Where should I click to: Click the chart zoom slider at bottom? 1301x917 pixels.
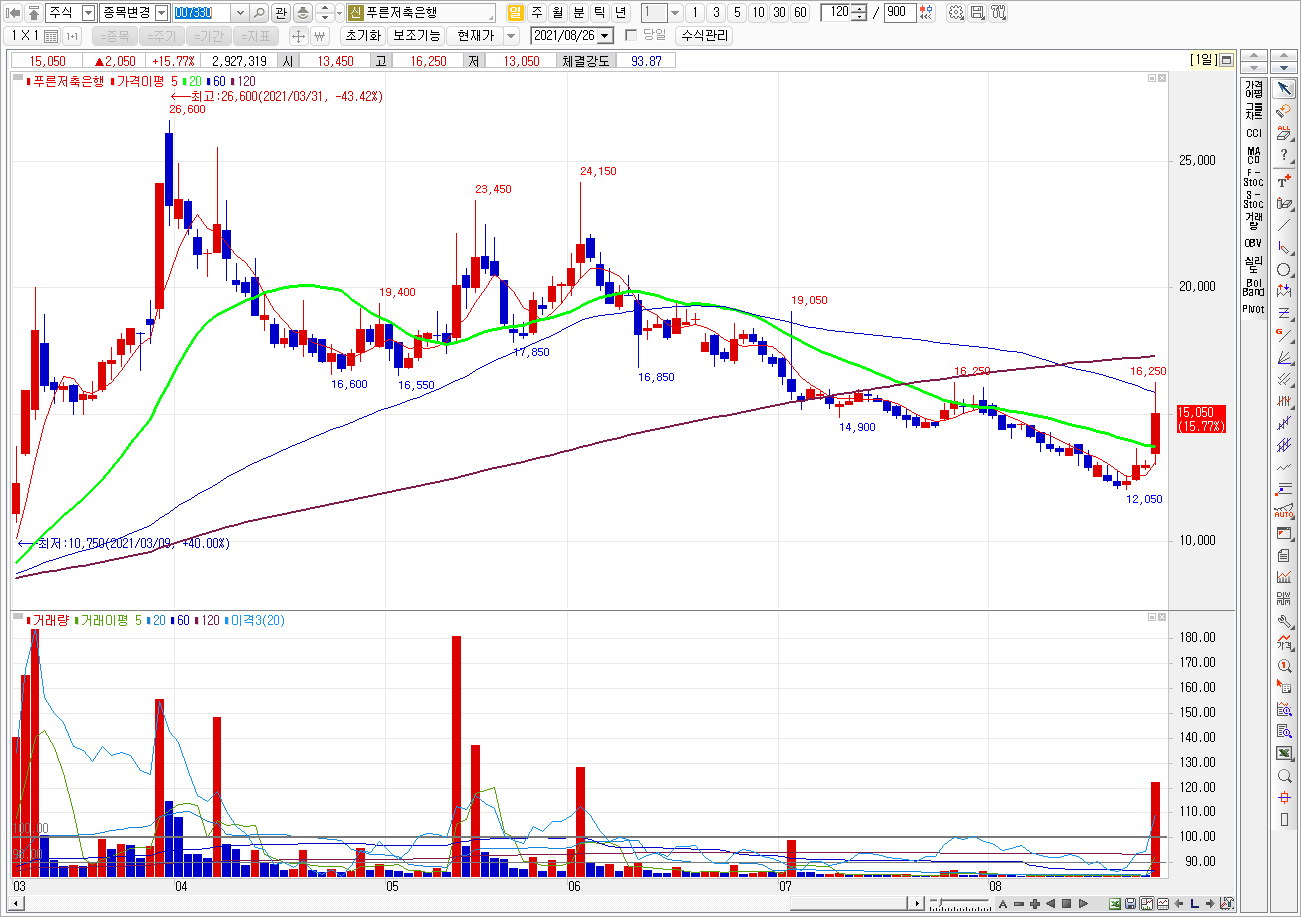(x=958, y=904)
